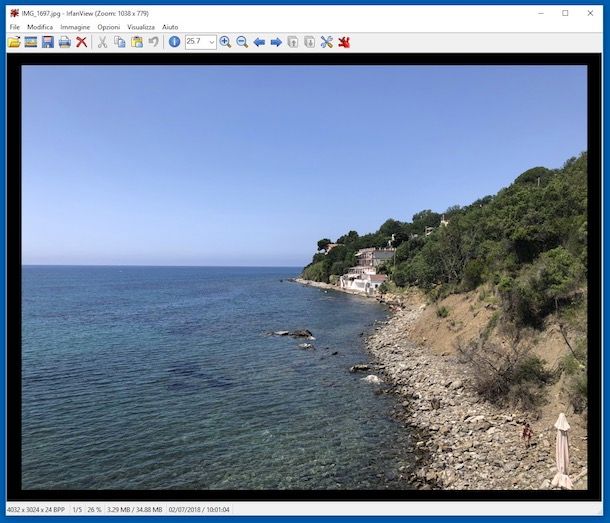The height and width of the screenshot is (523, 610).
Task: Click the beach photo in viewer
Action: pos(304,277)
